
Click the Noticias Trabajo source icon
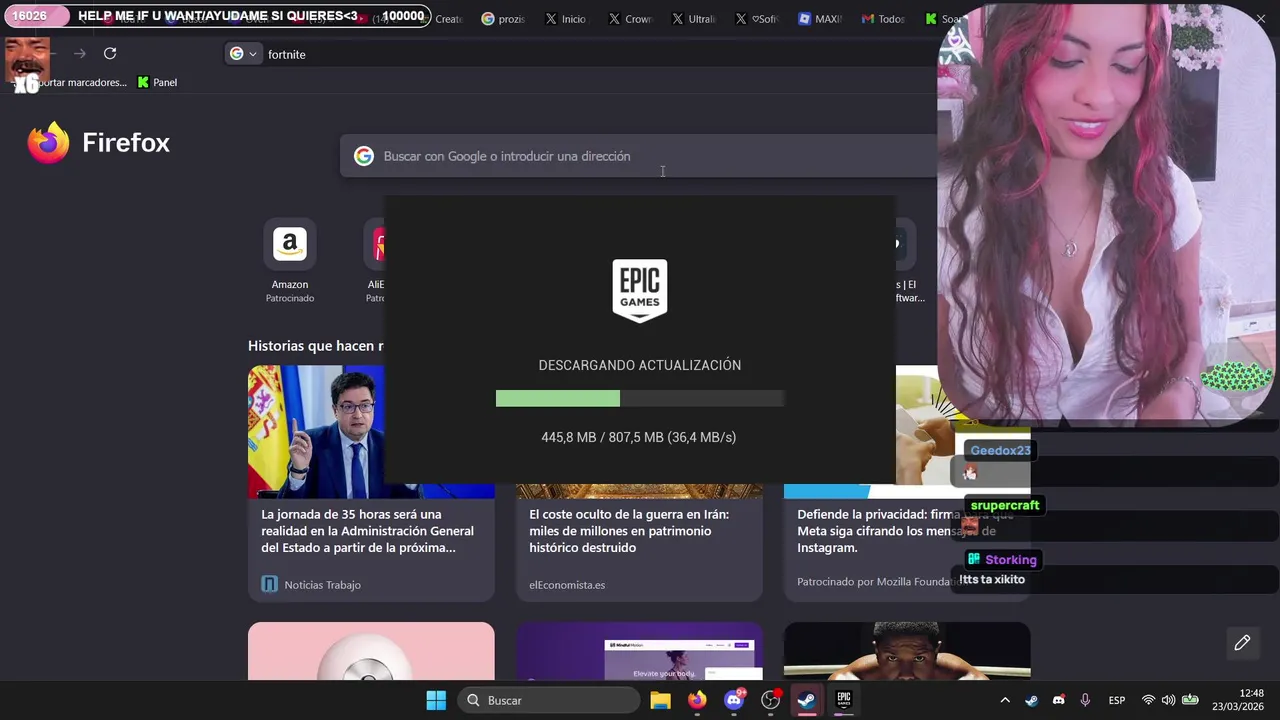[x=269, y=584]
